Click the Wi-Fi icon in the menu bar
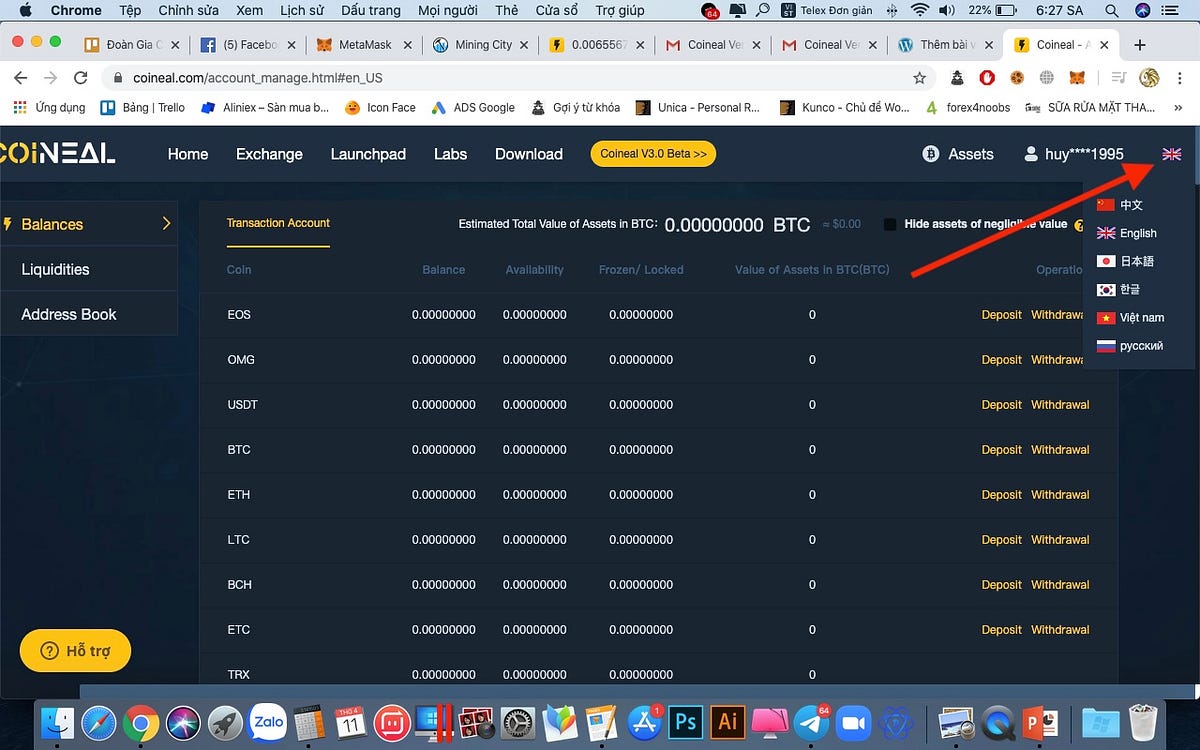 click(x=919, y=10)
